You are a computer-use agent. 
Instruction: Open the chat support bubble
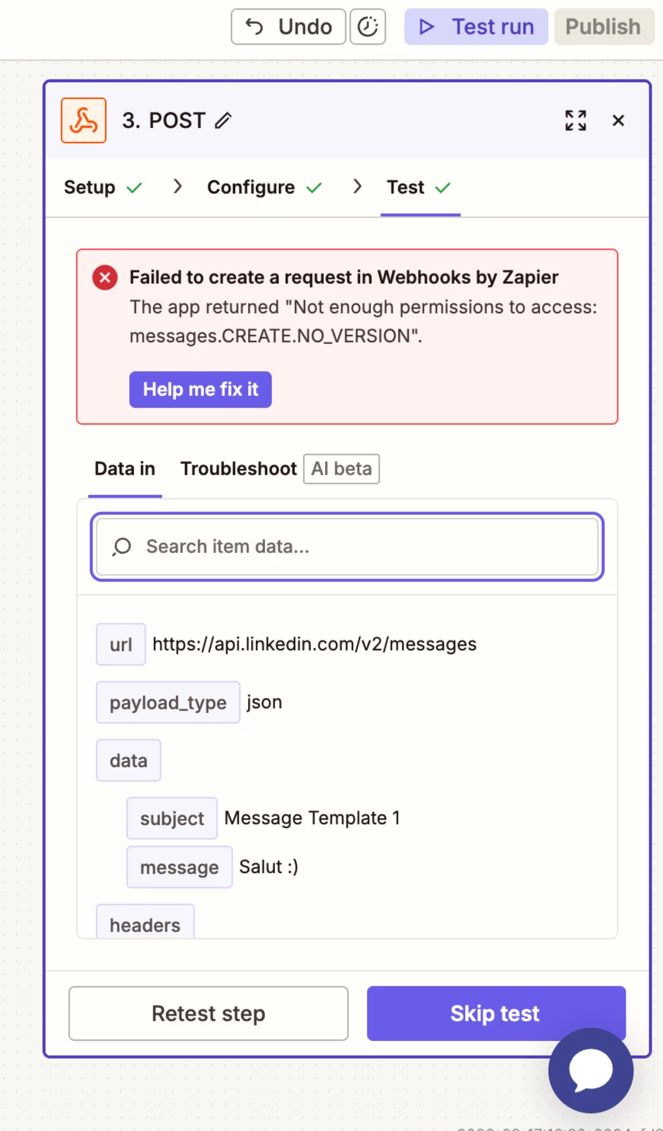[x=591, y=1070]
